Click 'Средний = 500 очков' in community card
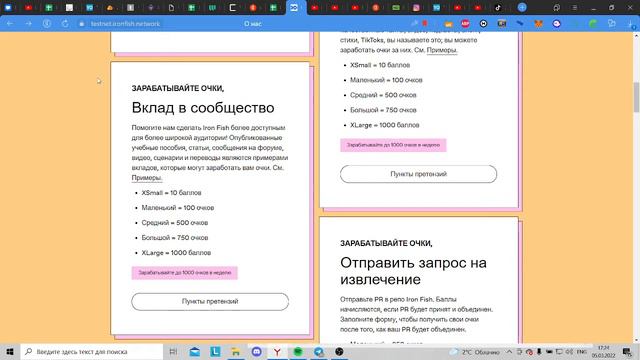 (175, 222)
